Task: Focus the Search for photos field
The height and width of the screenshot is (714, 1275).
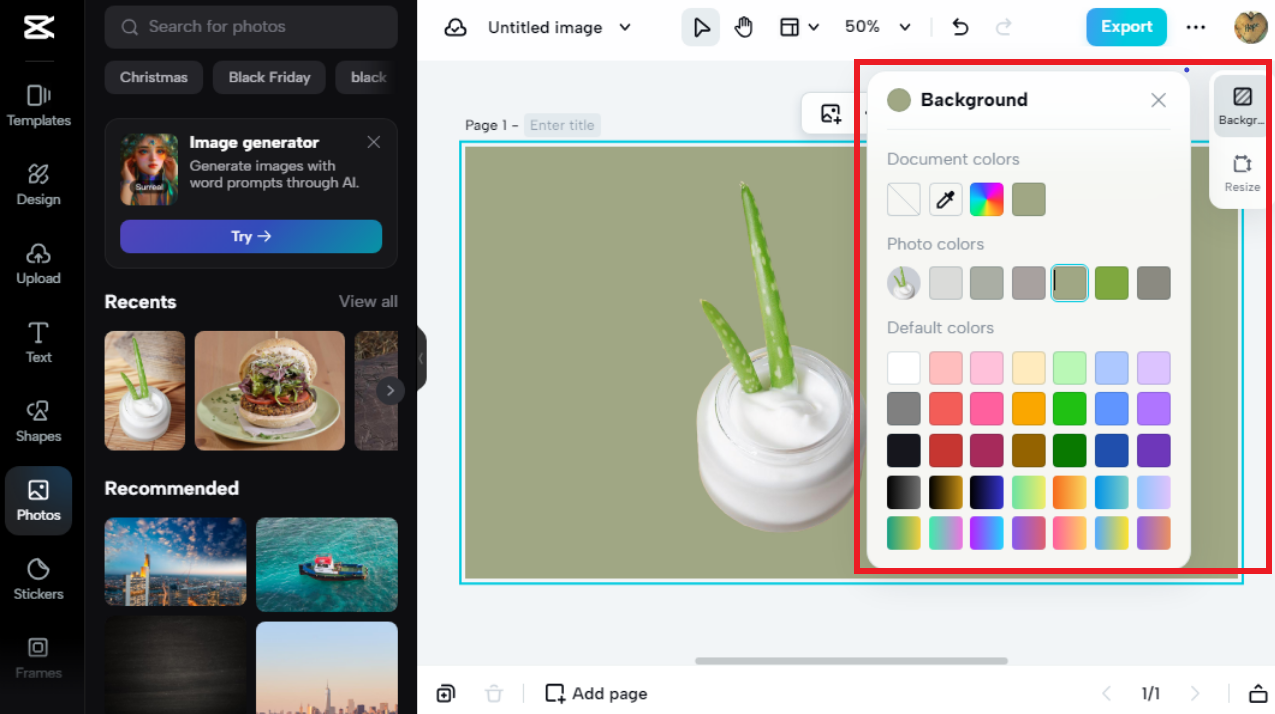Action: 251,27
